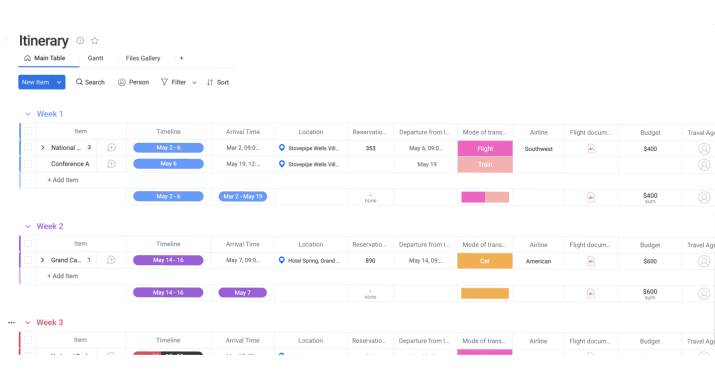This screenshot has height=391, width=715.
Task: Collapse the Week 3 group
Action: [x=28, y=323]
